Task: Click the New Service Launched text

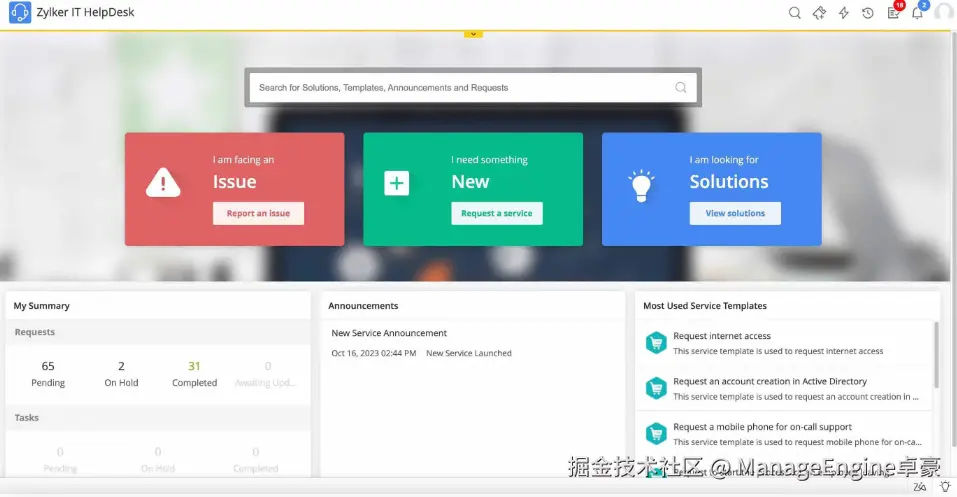Action: click(469, 353)
